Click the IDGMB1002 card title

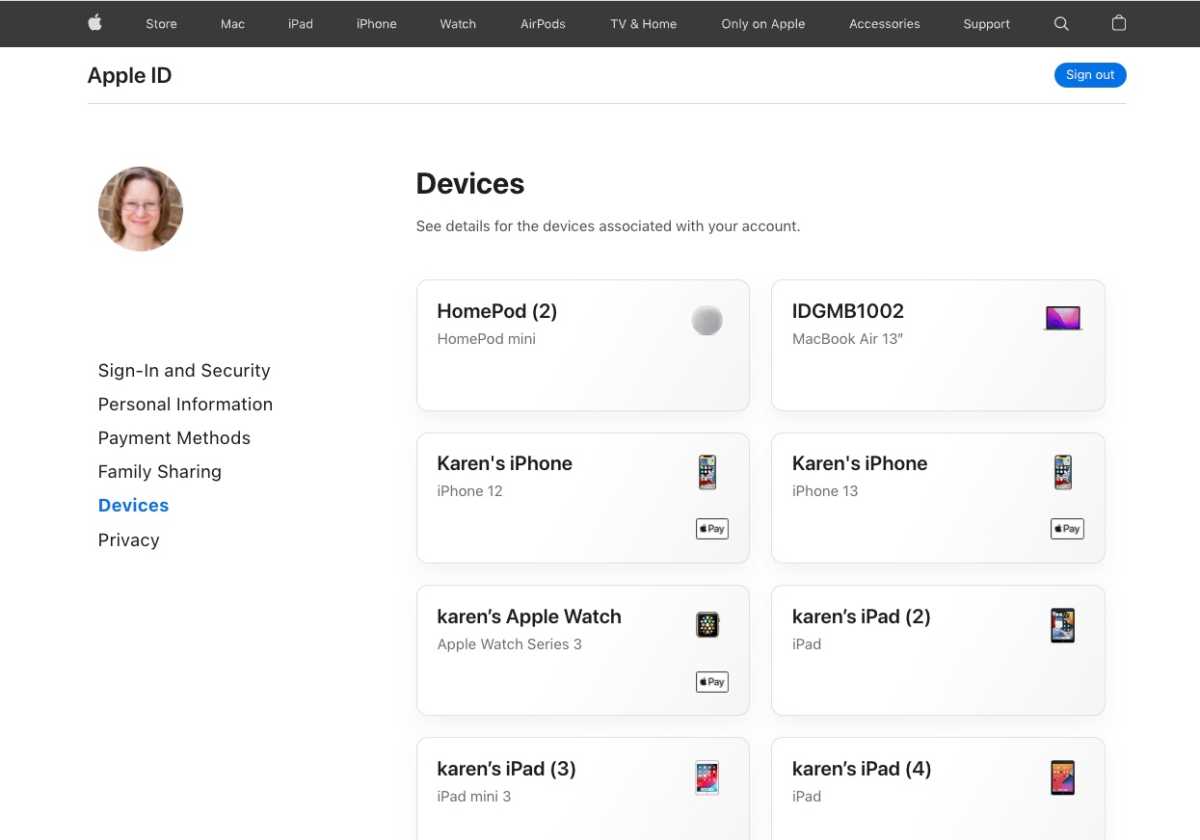(x=848, y=311)
